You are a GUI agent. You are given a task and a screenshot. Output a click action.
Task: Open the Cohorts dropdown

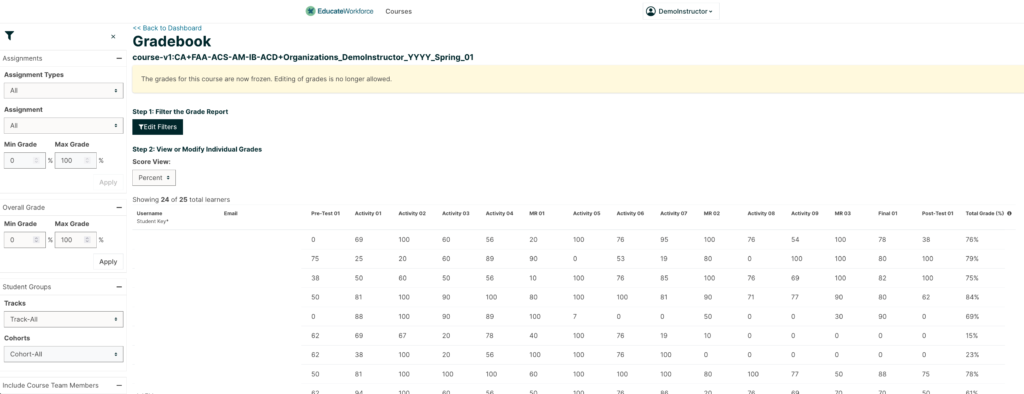[x=63, y=354]
